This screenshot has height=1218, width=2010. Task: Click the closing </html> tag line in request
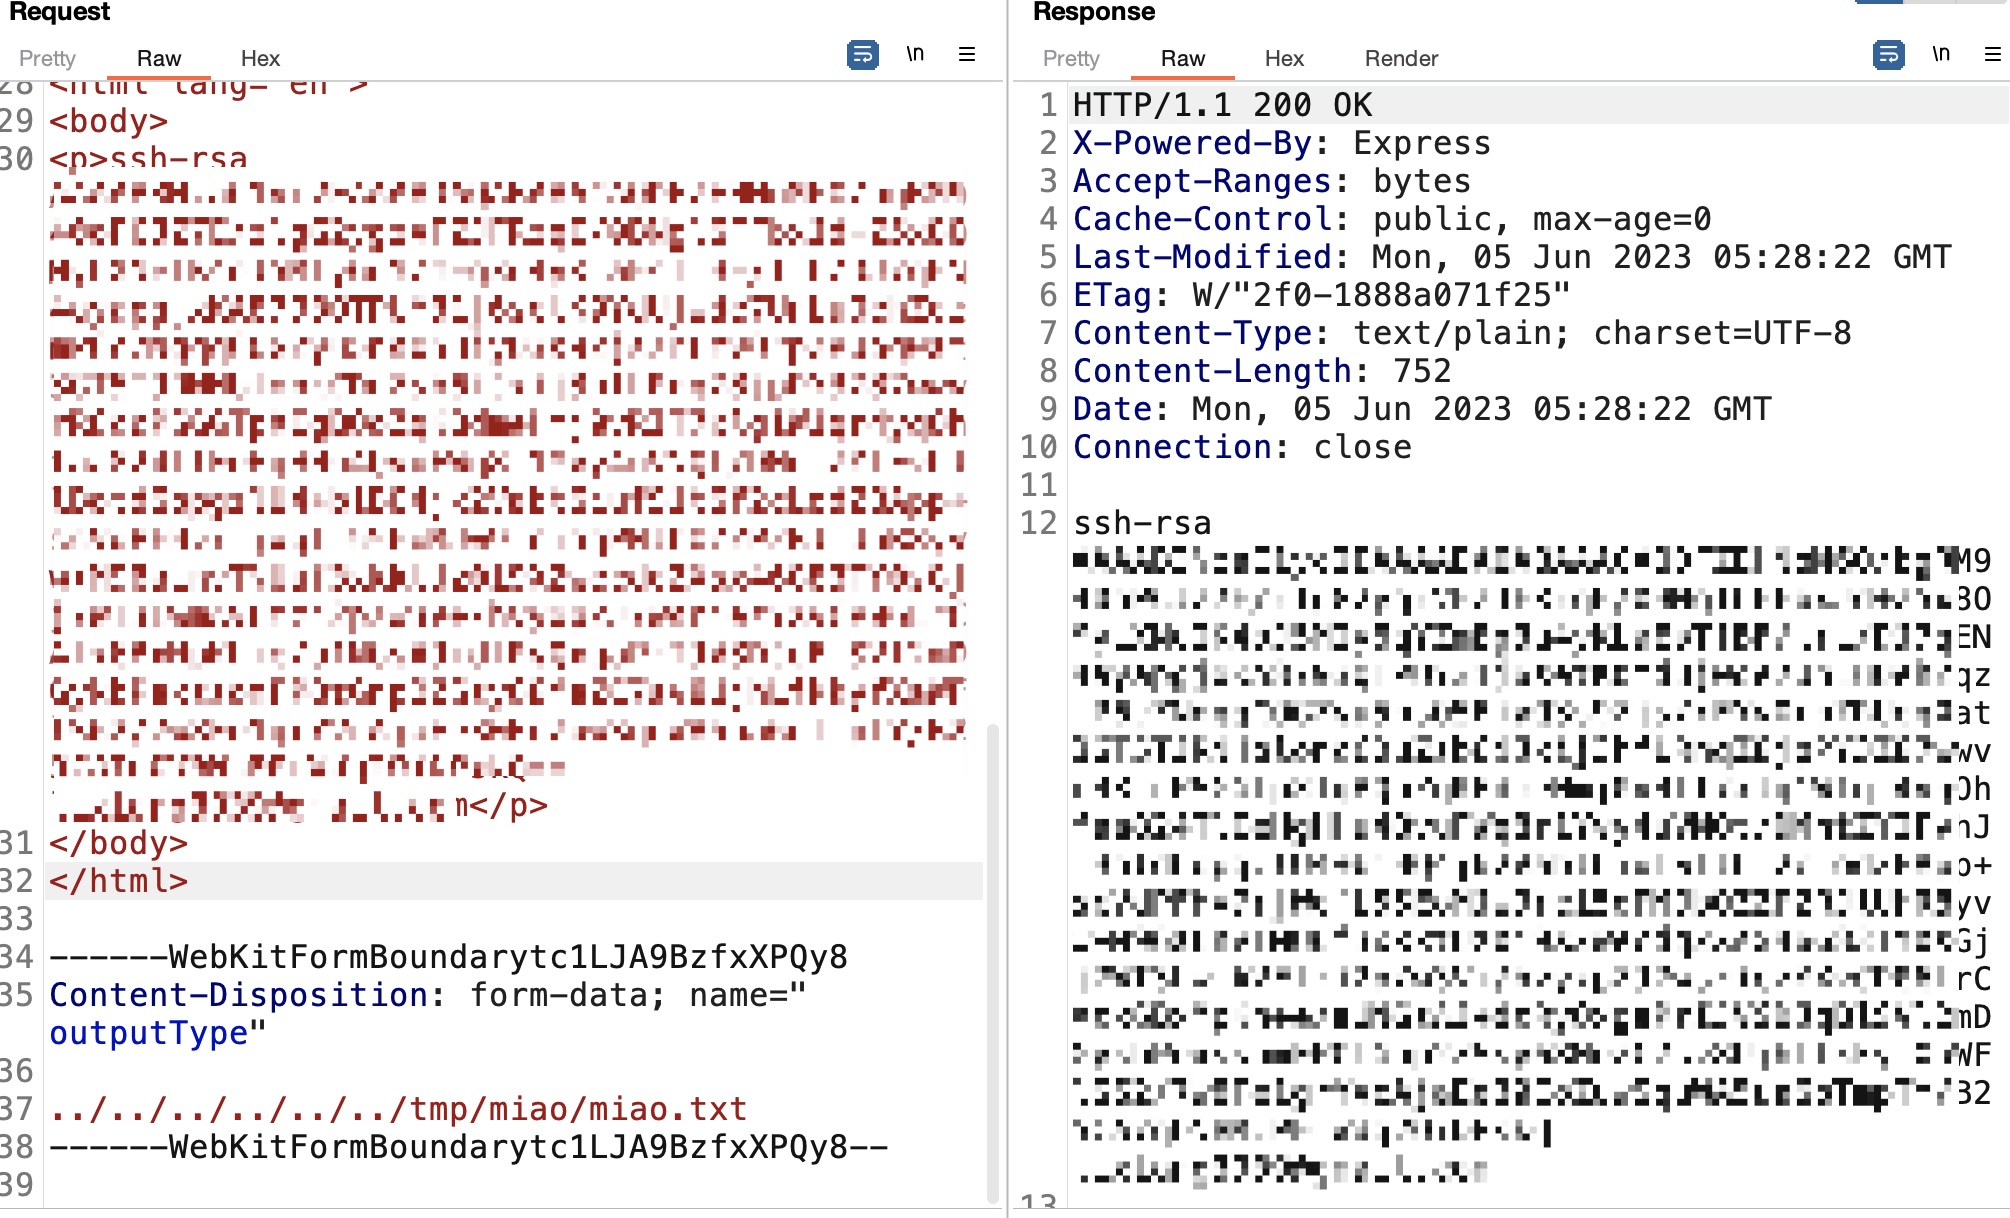119,881
